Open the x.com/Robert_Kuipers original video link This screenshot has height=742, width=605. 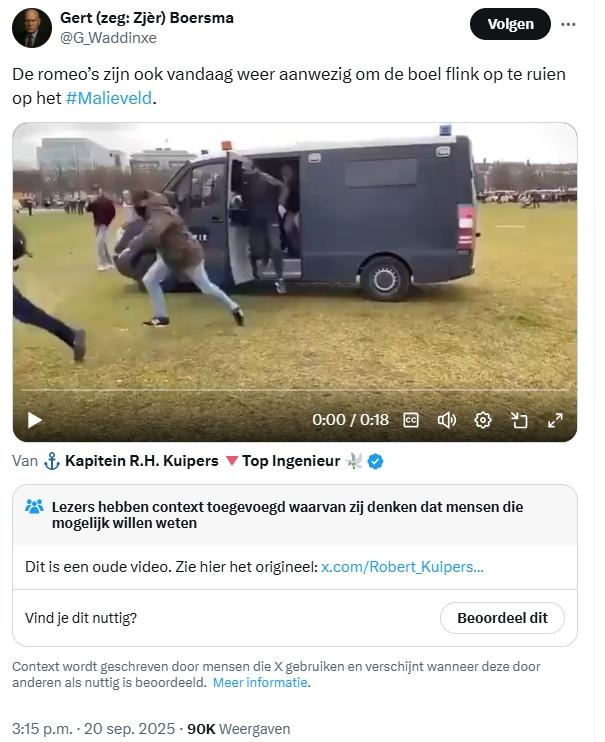tap(402, 567)
